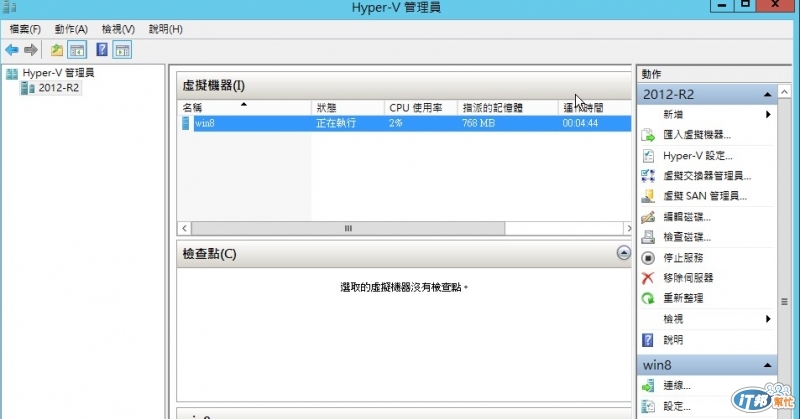Collapse the 2012-R2 actions section
Viewport: 800px width, 419px height.
pos(767,94)
